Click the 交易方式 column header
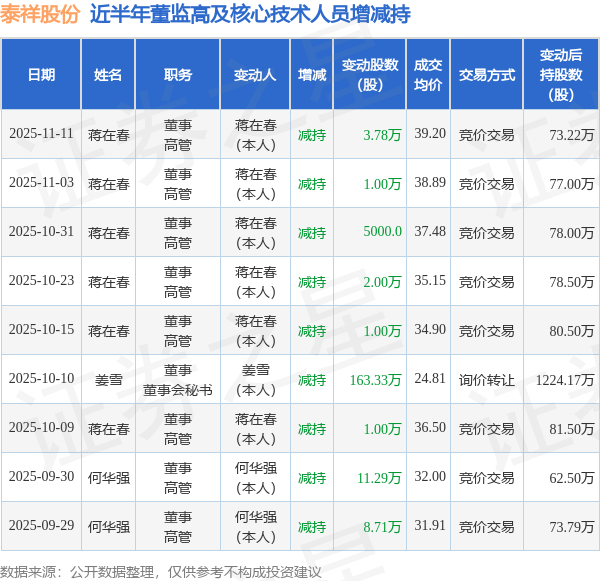Image resolution: width=600 pixels, height=581 pixels. [487, 75]
